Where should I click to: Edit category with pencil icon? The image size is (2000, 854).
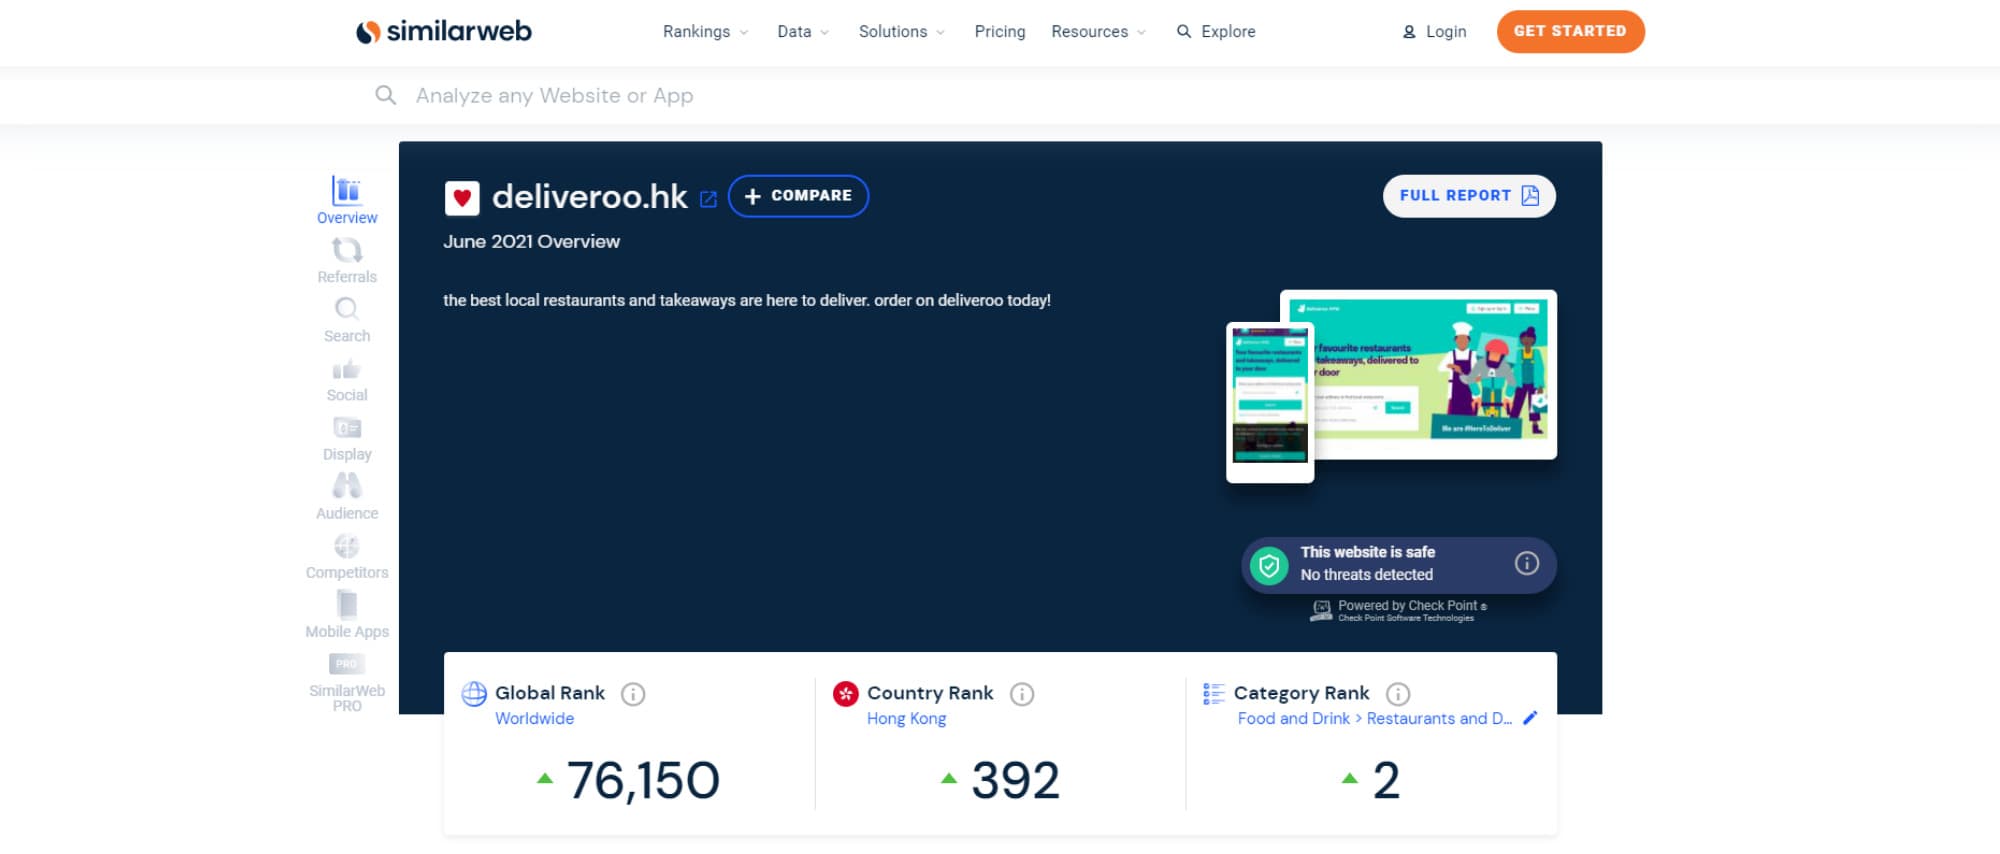[1529, 718]
